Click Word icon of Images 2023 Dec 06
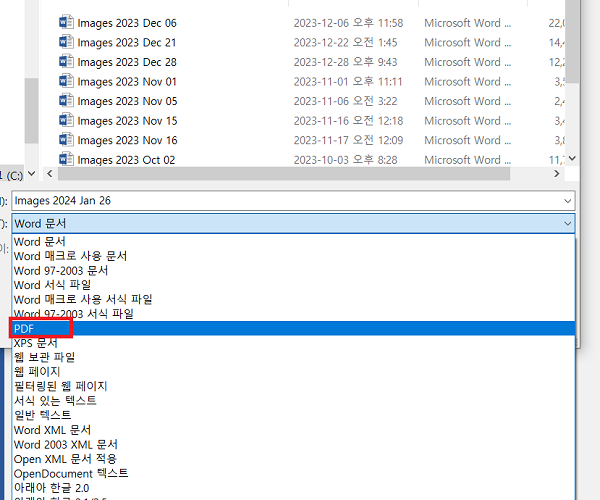 point(66,22)
